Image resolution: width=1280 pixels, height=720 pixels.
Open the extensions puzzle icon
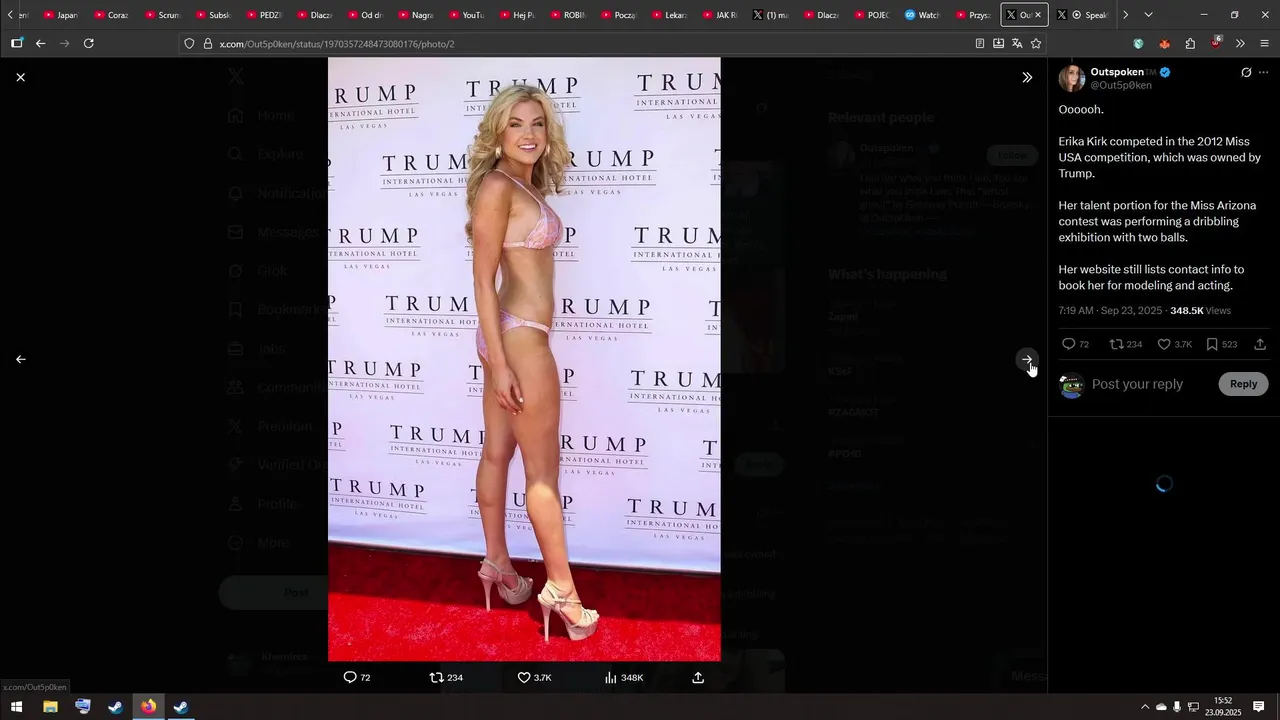click(x=1190, y=43)
